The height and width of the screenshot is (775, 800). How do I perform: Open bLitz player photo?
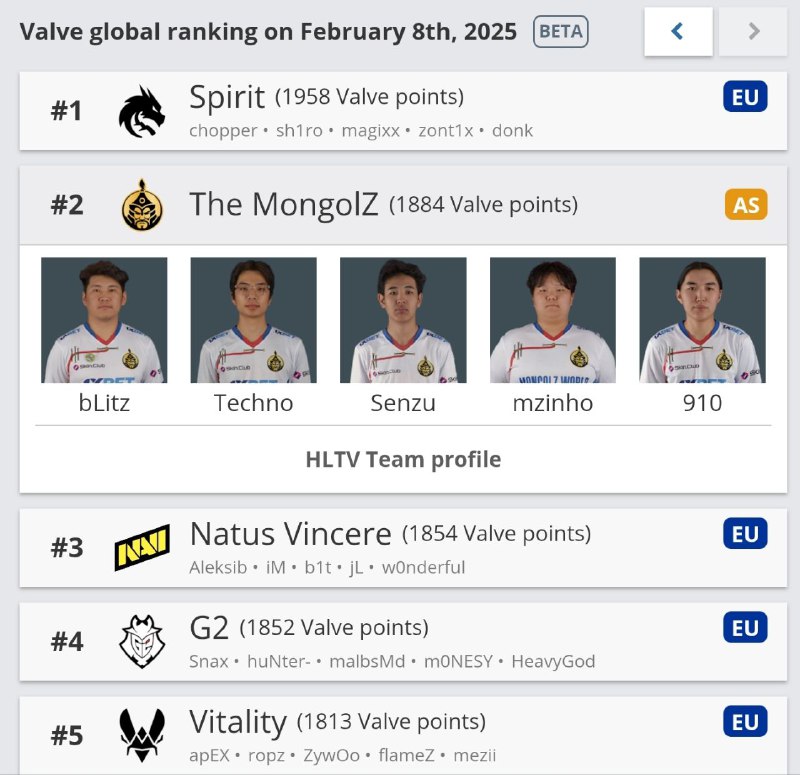(x=104, y=320)
